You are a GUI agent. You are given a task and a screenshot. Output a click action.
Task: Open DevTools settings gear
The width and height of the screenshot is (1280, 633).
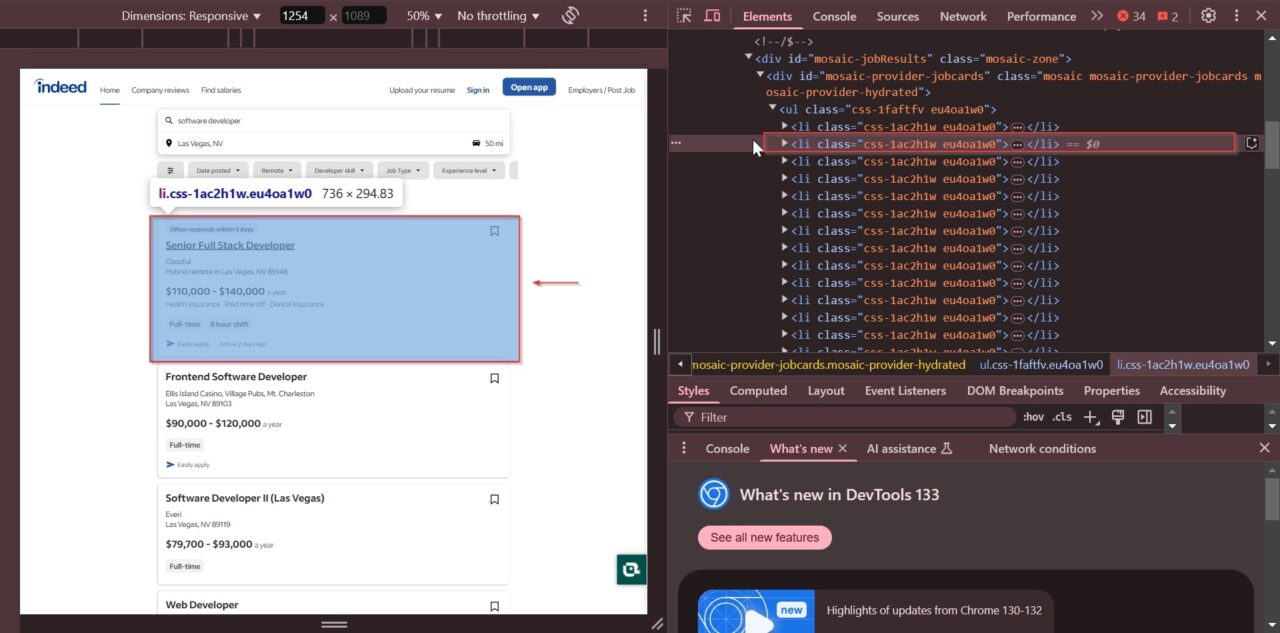point(1209,16)
